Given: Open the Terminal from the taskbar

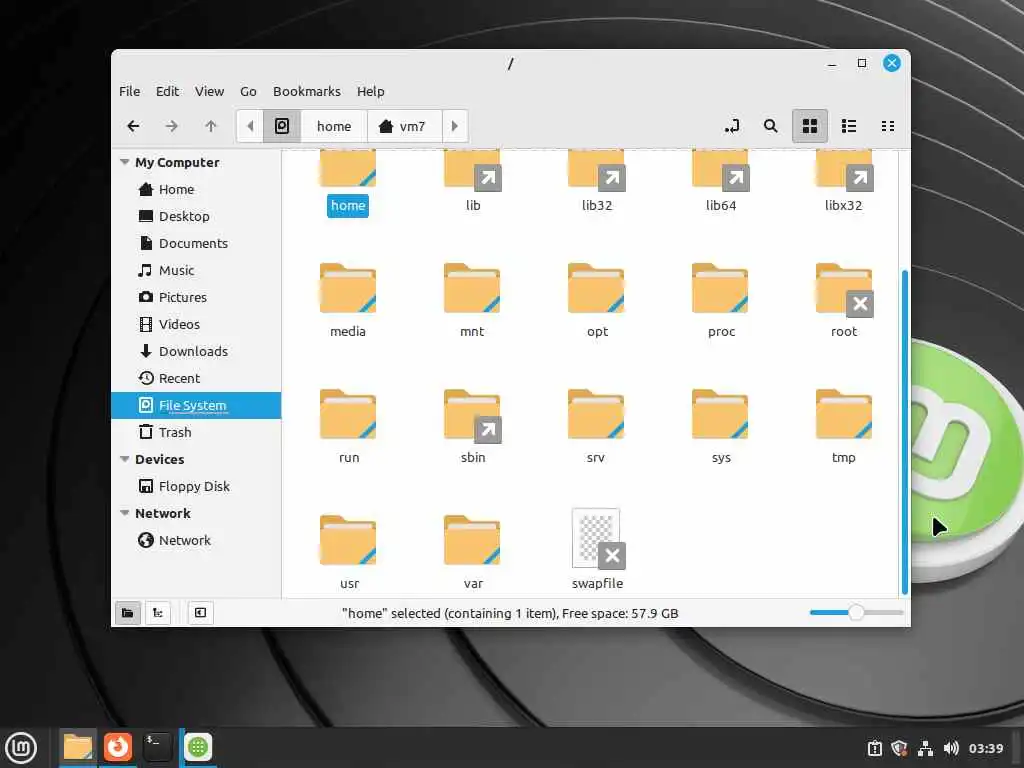Looking at the screenshot, I should coord(157,747).
